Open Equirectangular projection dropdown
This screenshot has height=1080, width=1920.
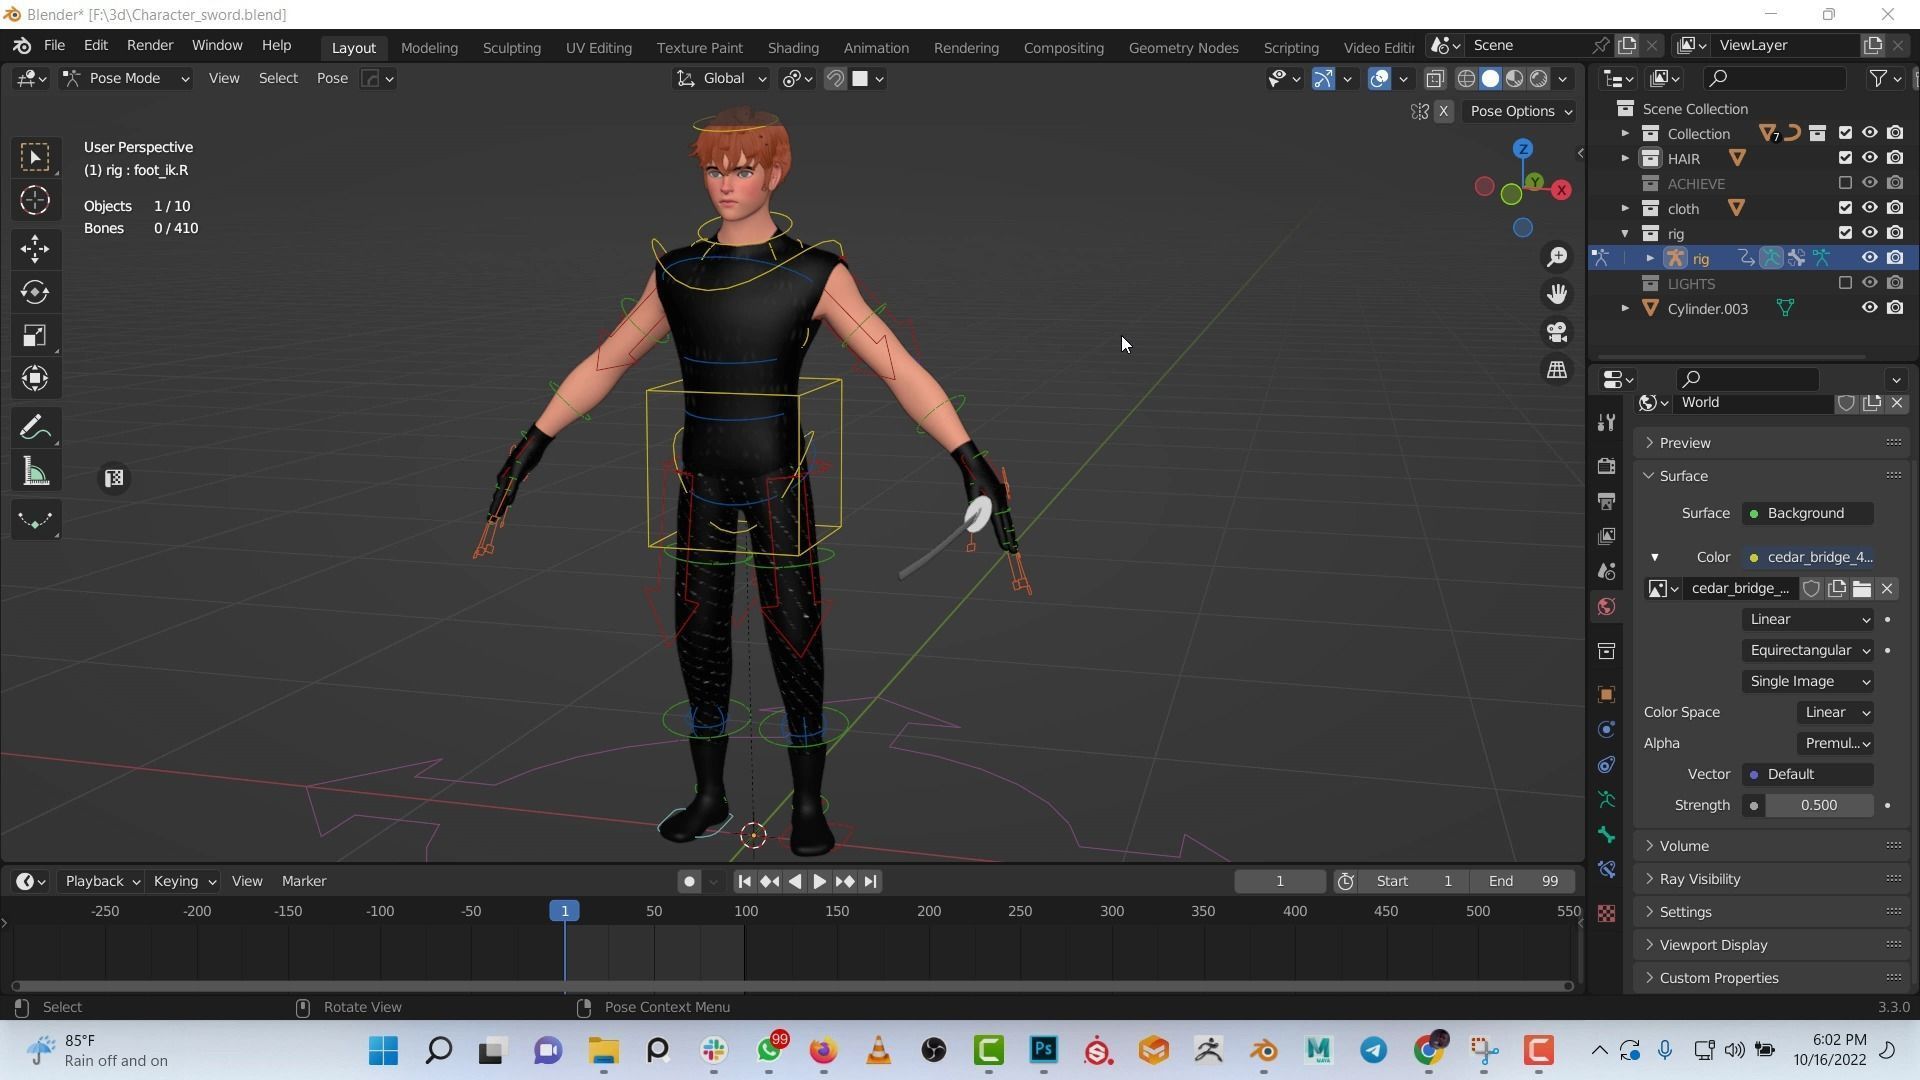[1808, 651]
